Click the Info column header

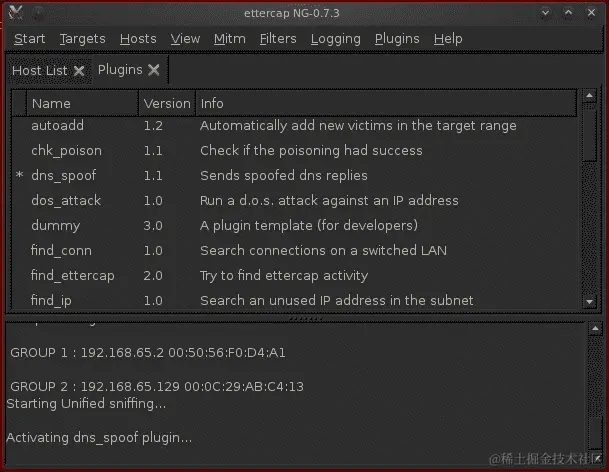pos(386,103)
